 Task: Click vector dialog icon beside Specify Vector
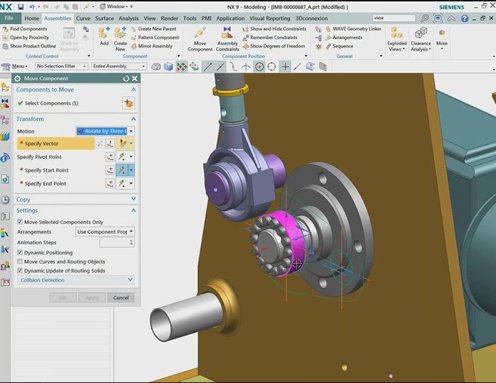click(110, 144)
